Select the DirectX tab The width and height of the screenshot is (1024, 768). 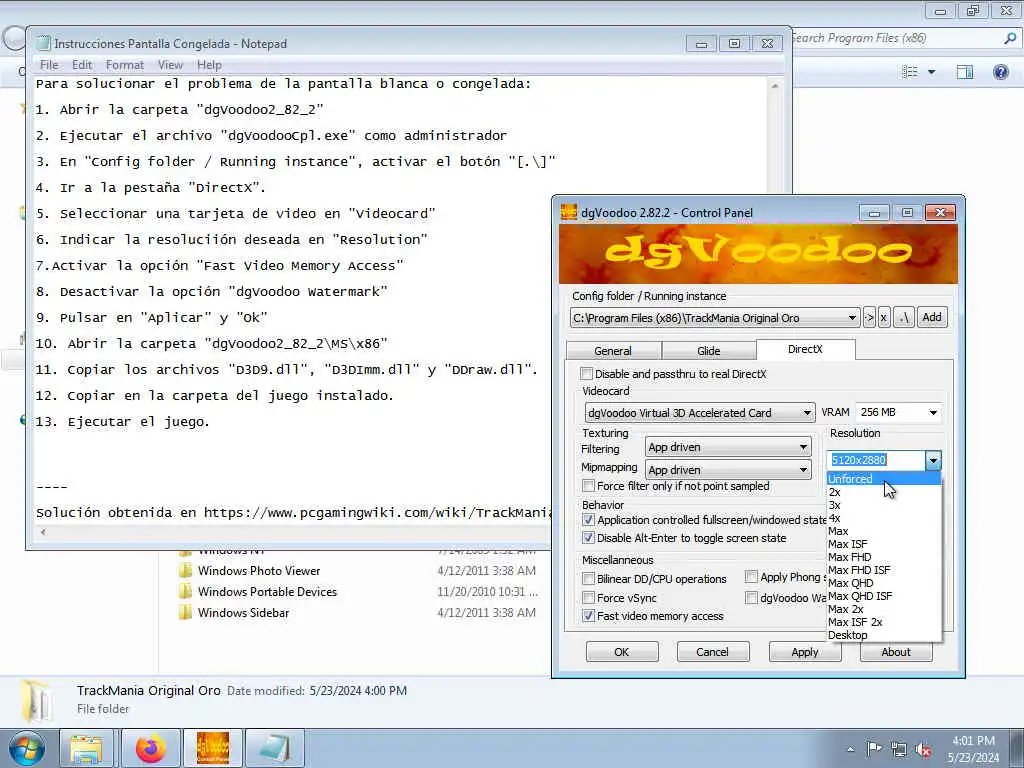pos(805,349)
